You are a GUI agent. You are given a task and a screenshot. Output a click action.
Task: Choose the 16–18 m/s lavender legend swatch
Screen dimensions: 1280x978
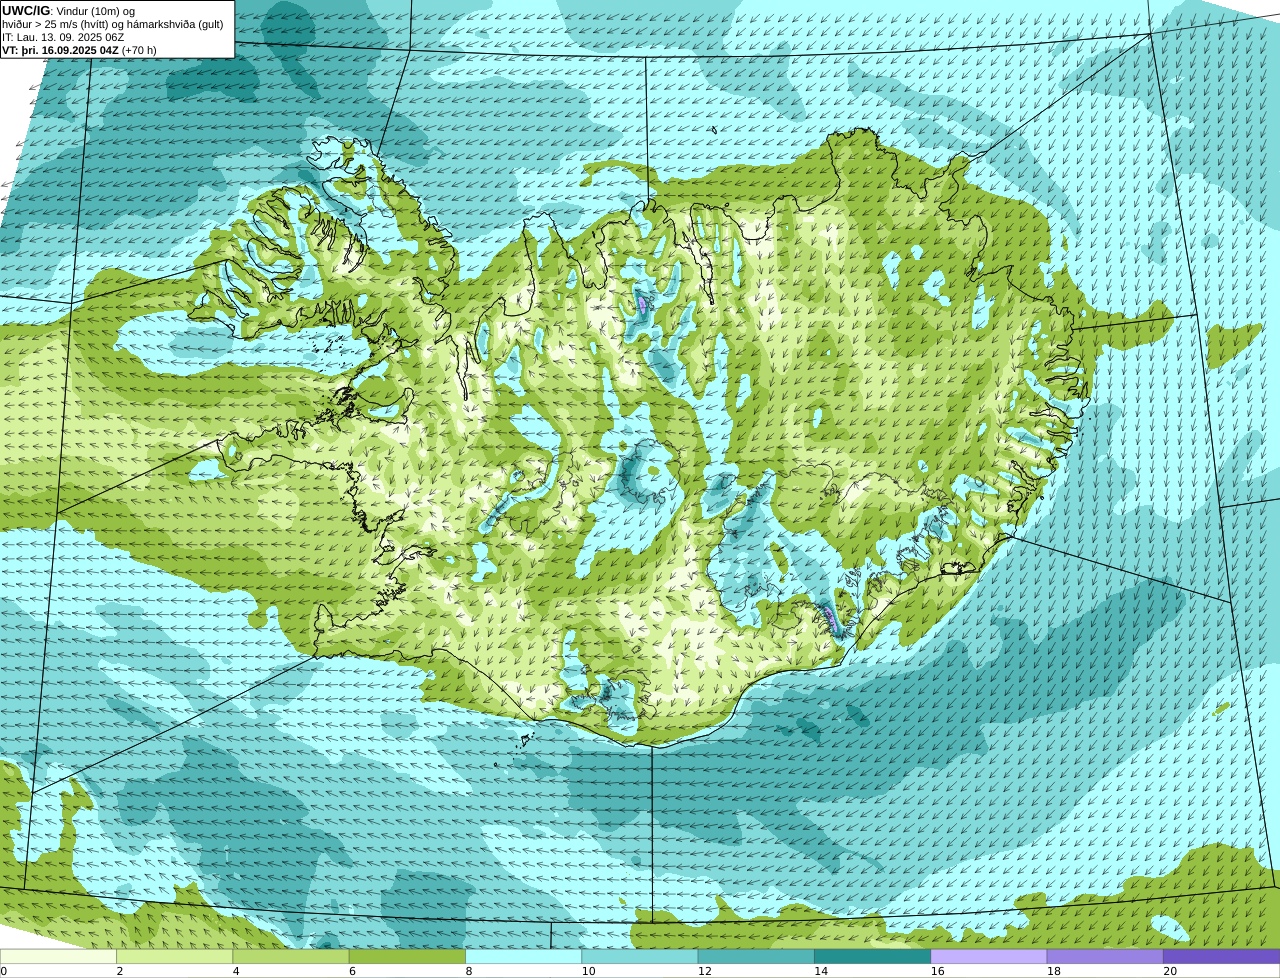(989, 956)
